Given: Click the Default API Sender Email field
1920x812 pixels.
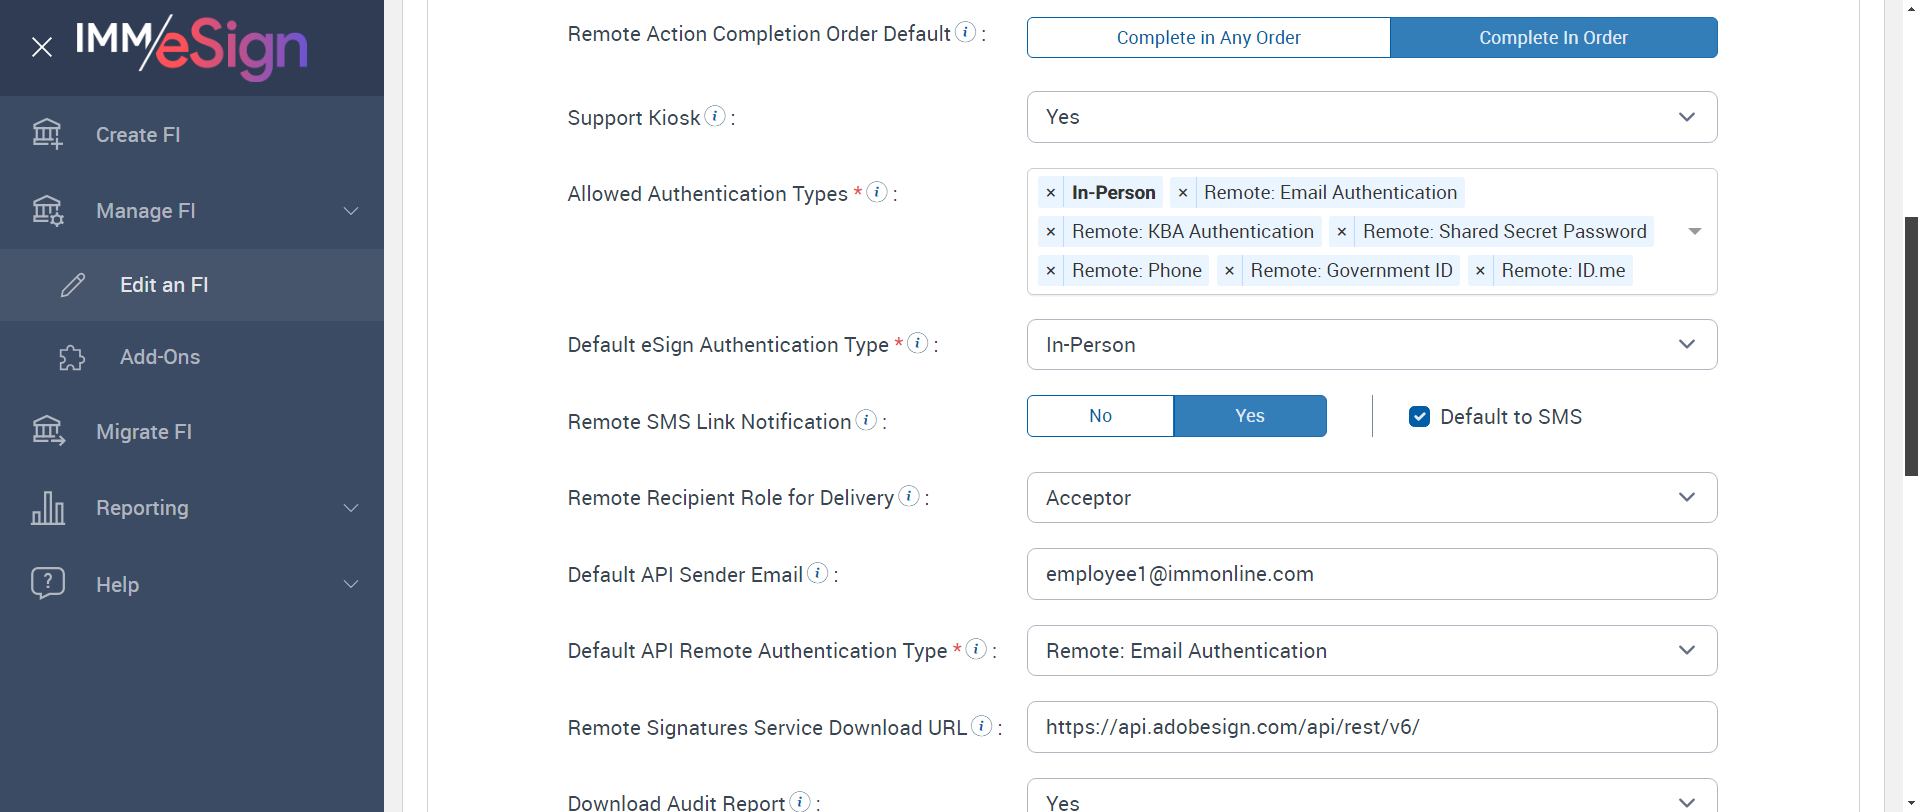Looking at the screenshot, I should pos(1371,574).
